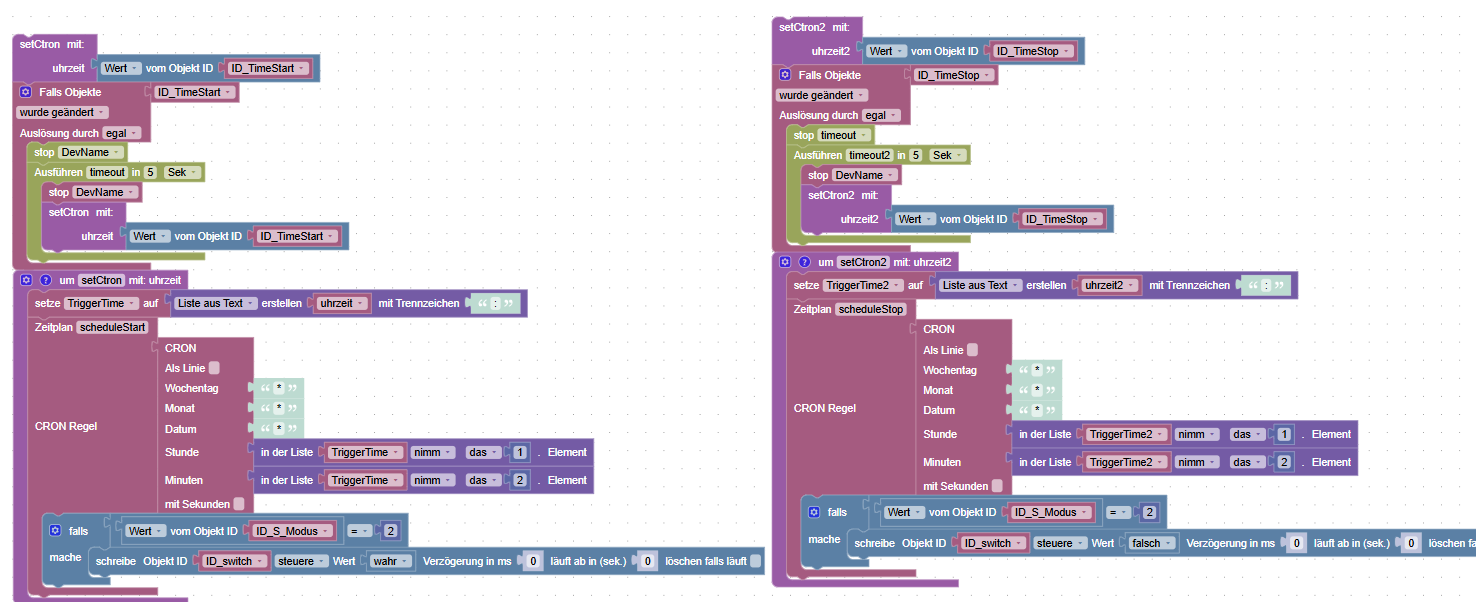Toggle mit Sekunden checkbox in scheduleStop CRON

(997, 486)
